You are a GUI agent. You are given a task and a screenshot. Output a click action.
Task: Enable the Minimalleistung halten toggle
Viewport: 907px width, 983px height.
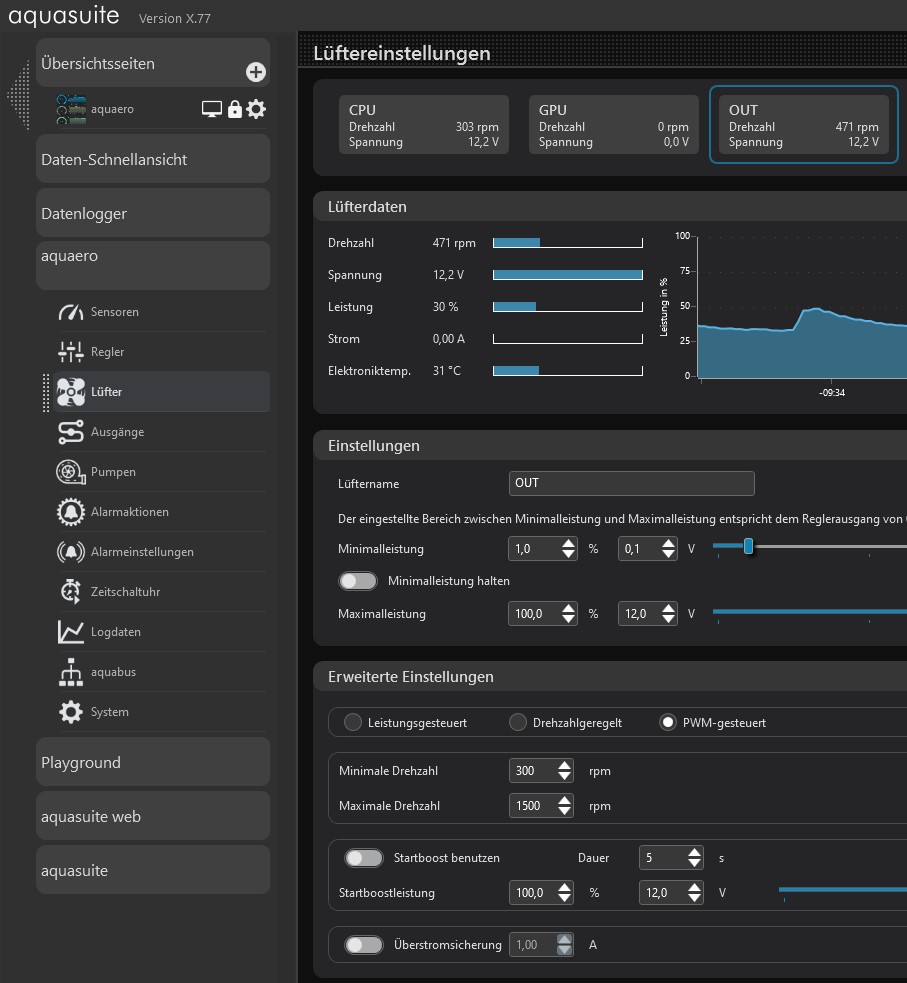pyautogui.click(x=359, y=581)
